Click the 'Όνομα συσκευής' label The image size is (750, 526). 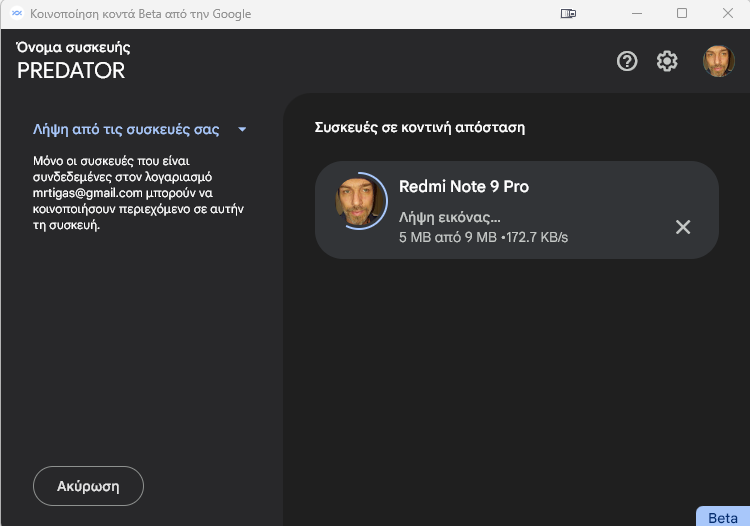click(73, 47)
